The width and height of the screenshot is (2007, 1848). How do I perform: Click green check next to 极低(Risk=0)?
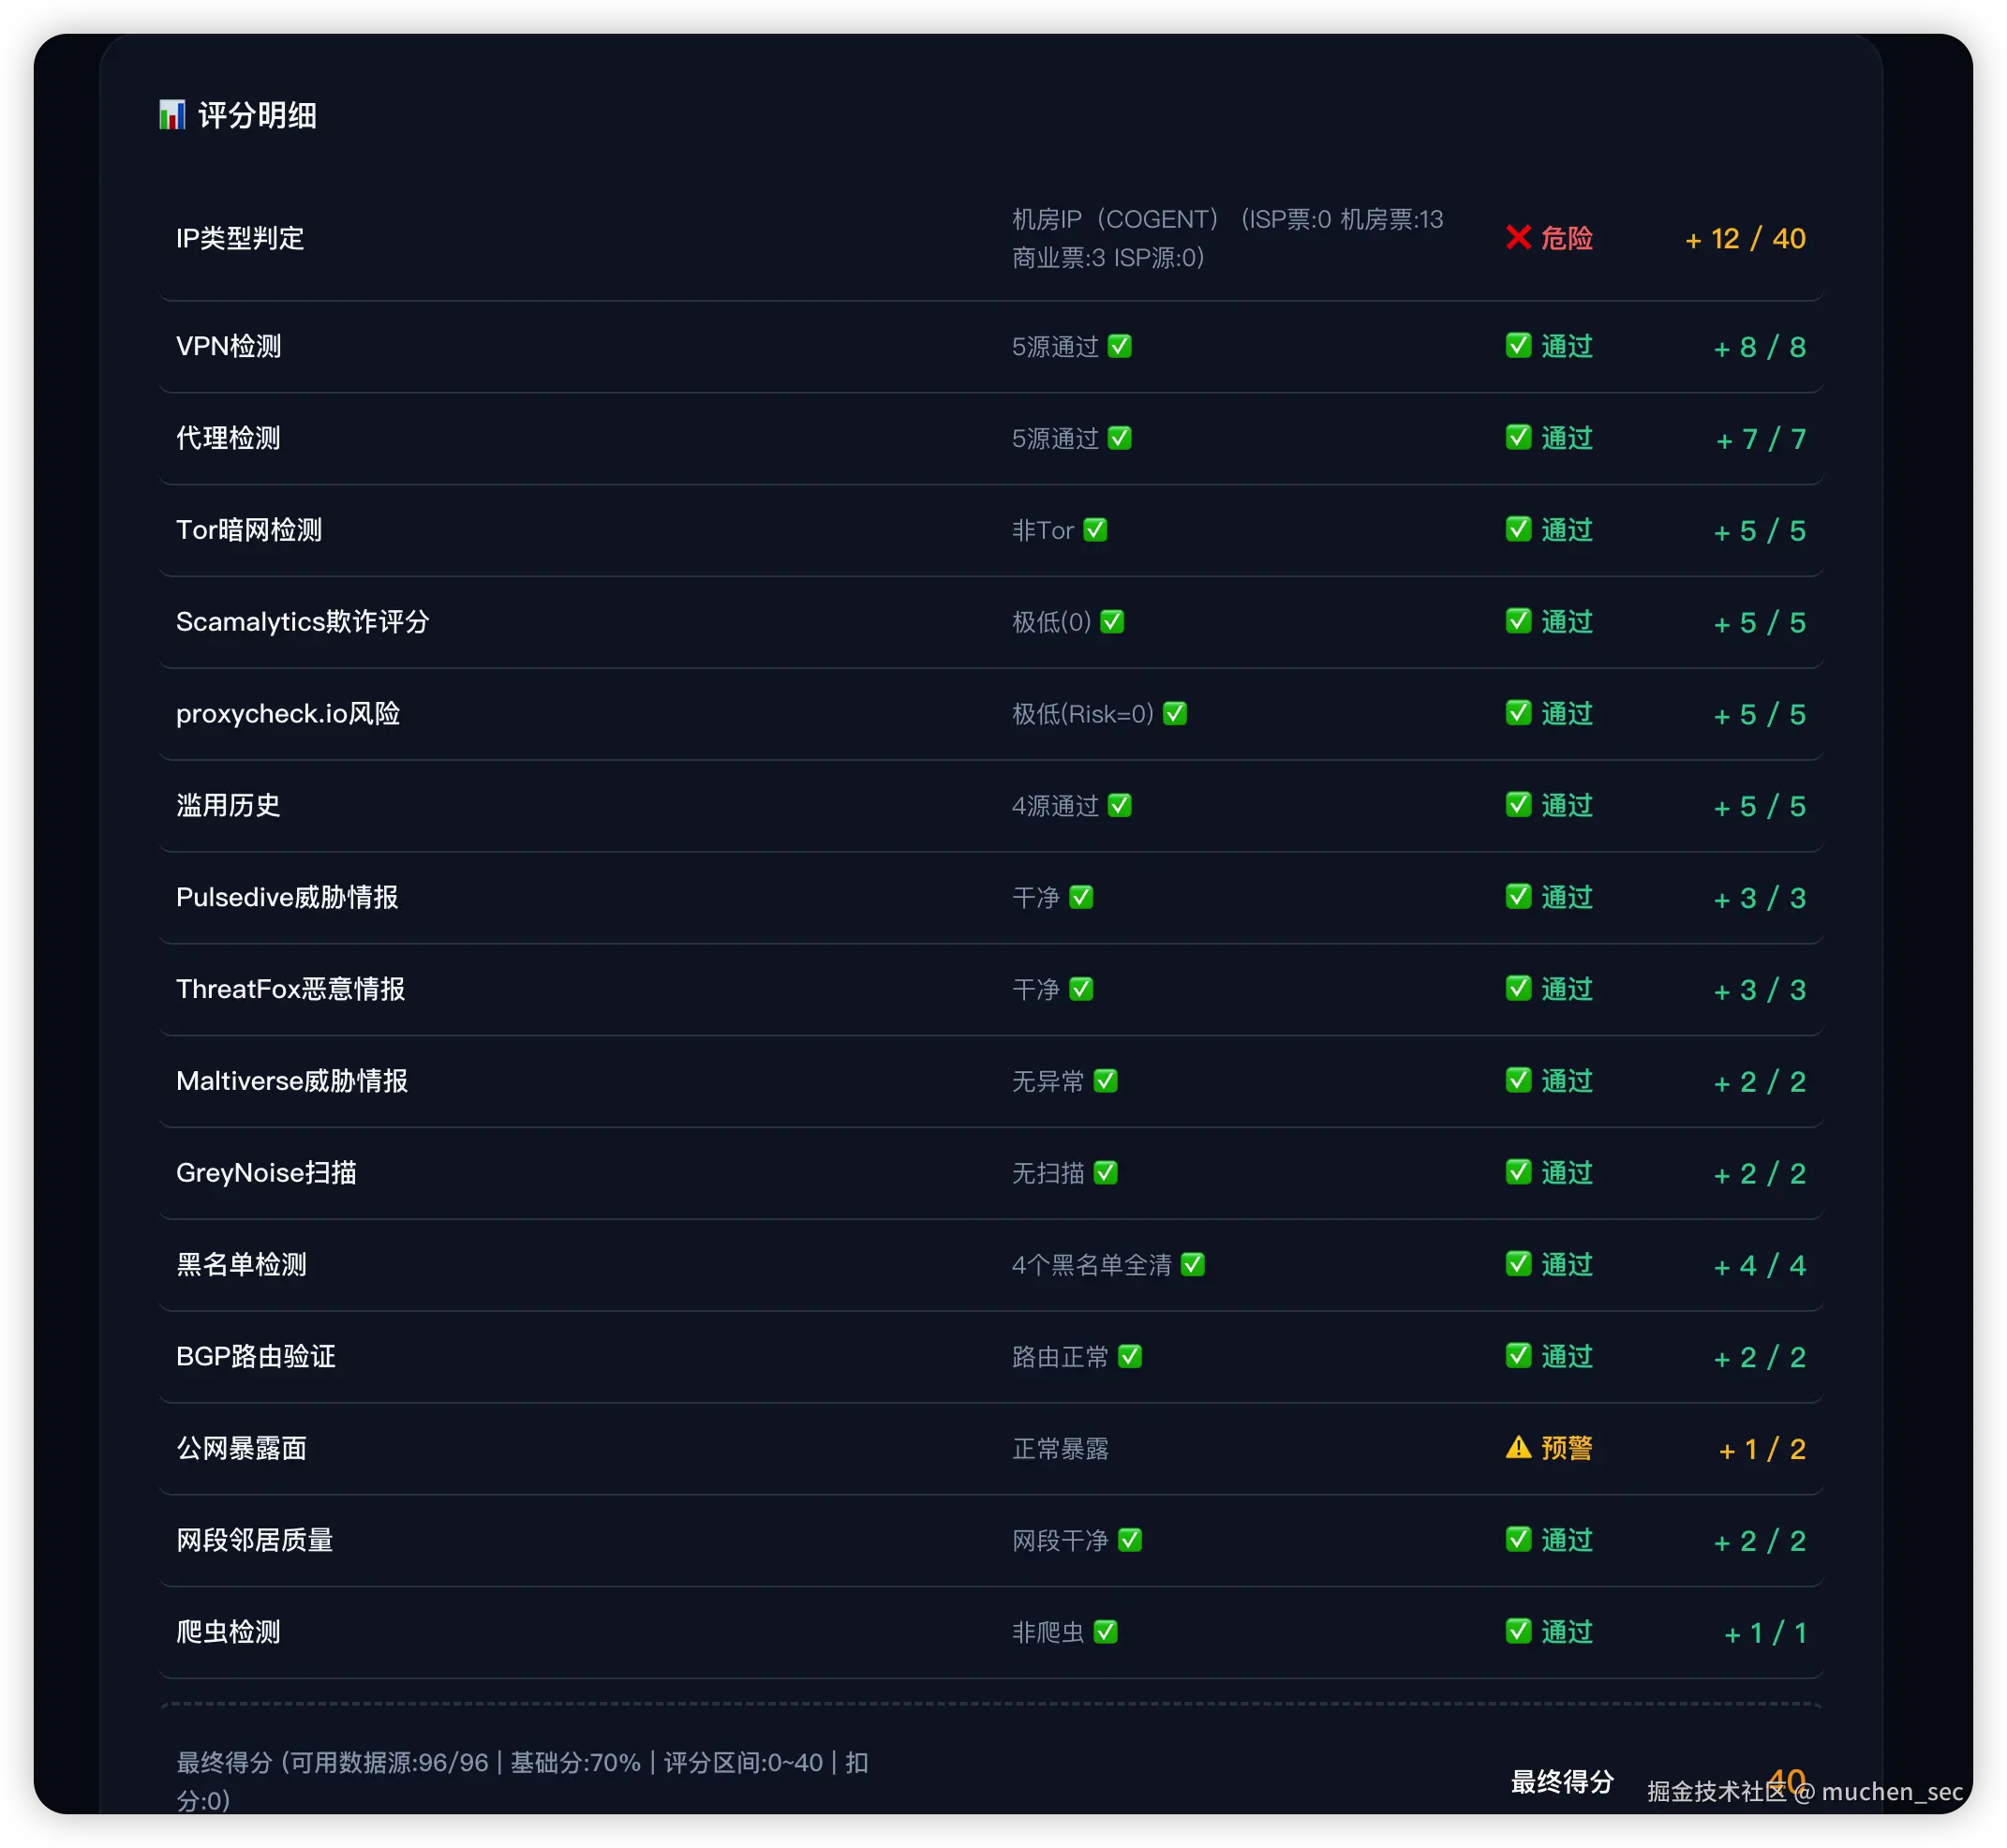tap(1175, 714)
